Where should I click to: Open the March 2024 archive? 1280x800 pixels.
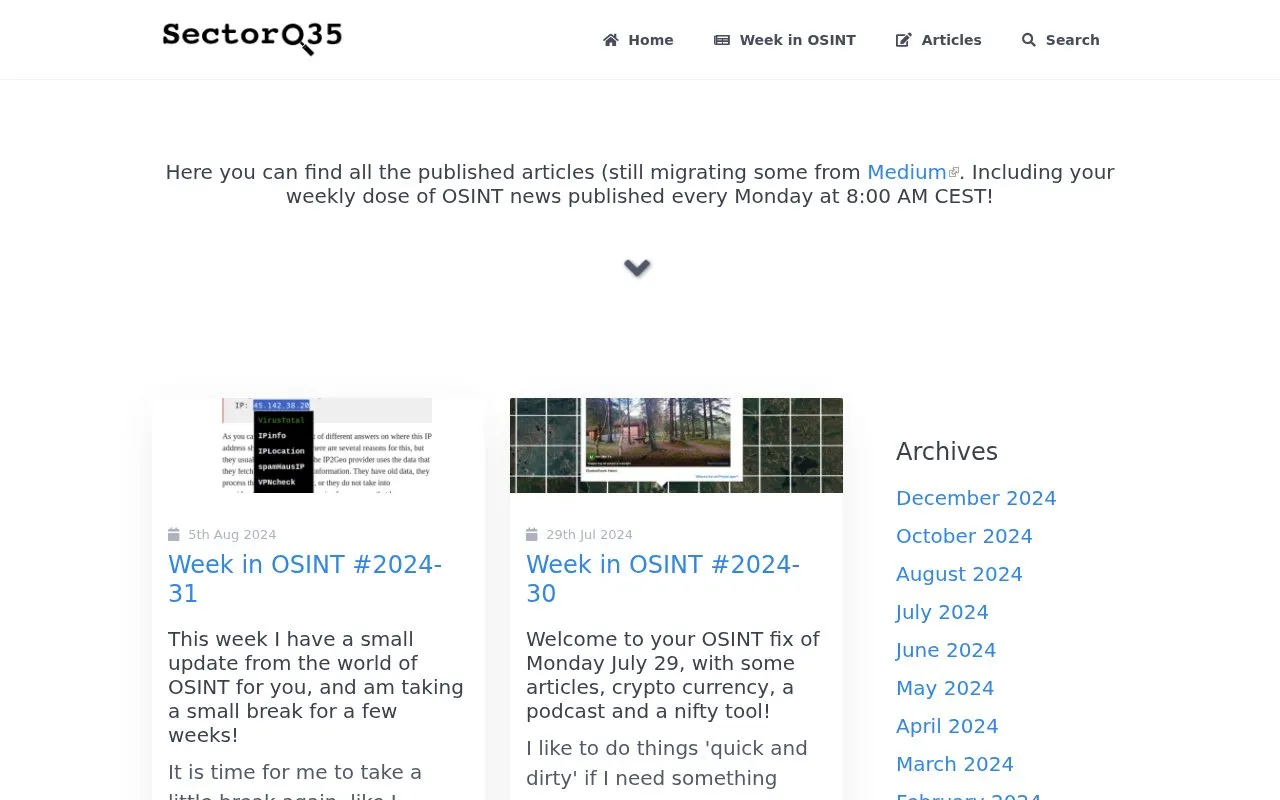955,764
